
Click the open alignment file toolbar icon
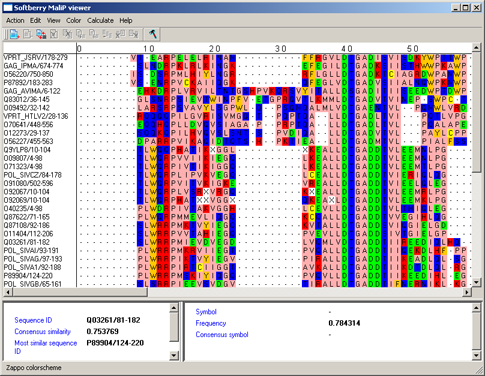click(15, 34)
